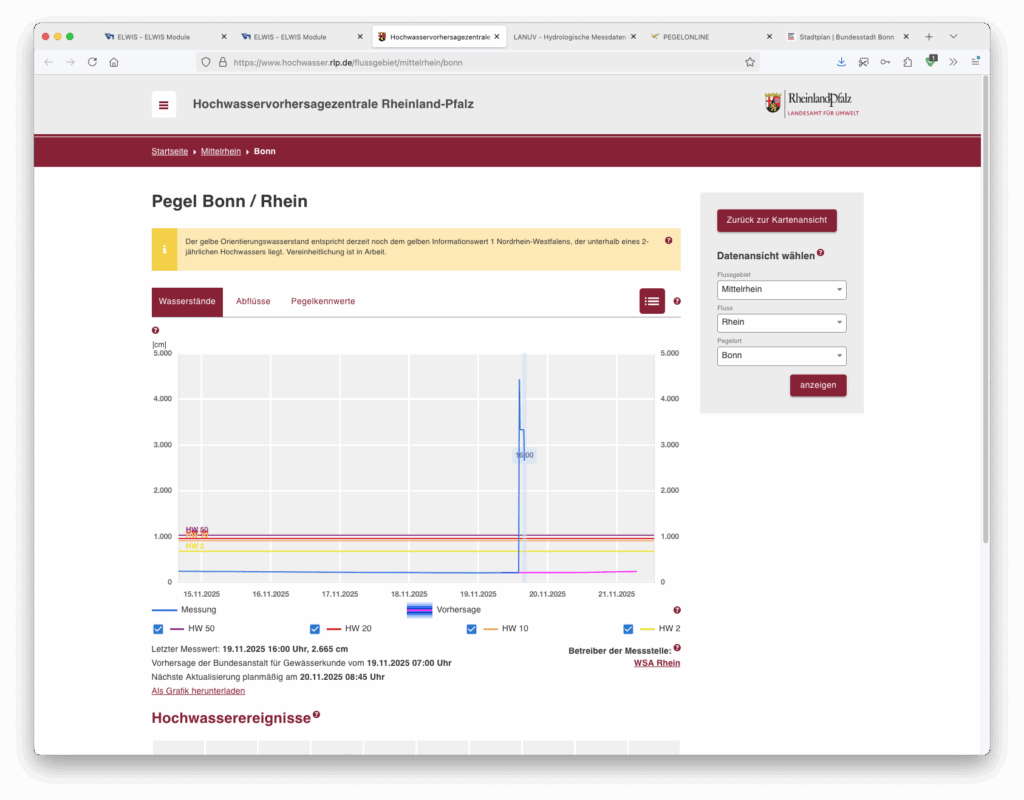Open Firefox downloads panel
Screen dimensions: 1024x800
[x=841, y=62]
